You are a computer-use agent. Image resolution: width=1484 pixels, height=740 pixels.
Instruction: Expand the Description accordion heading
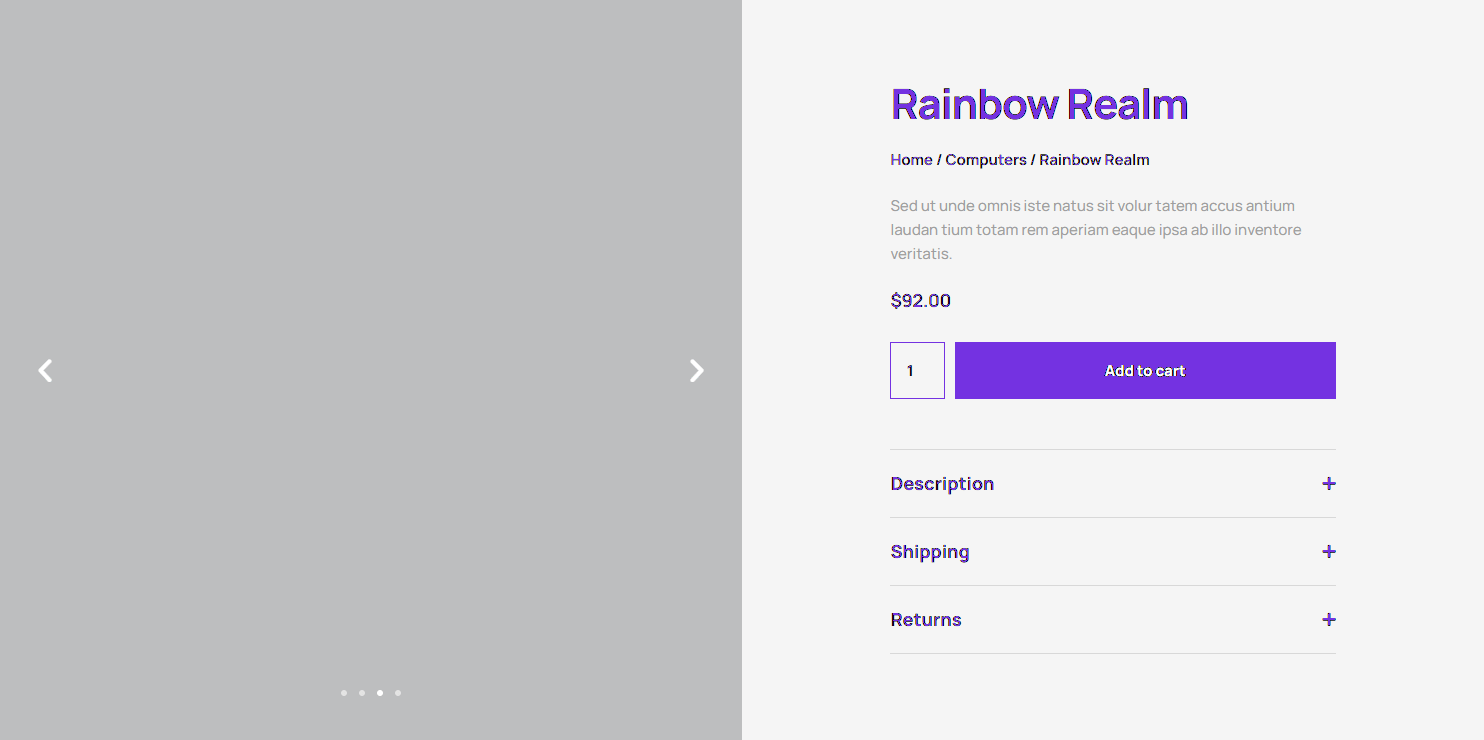pos(942,484)
